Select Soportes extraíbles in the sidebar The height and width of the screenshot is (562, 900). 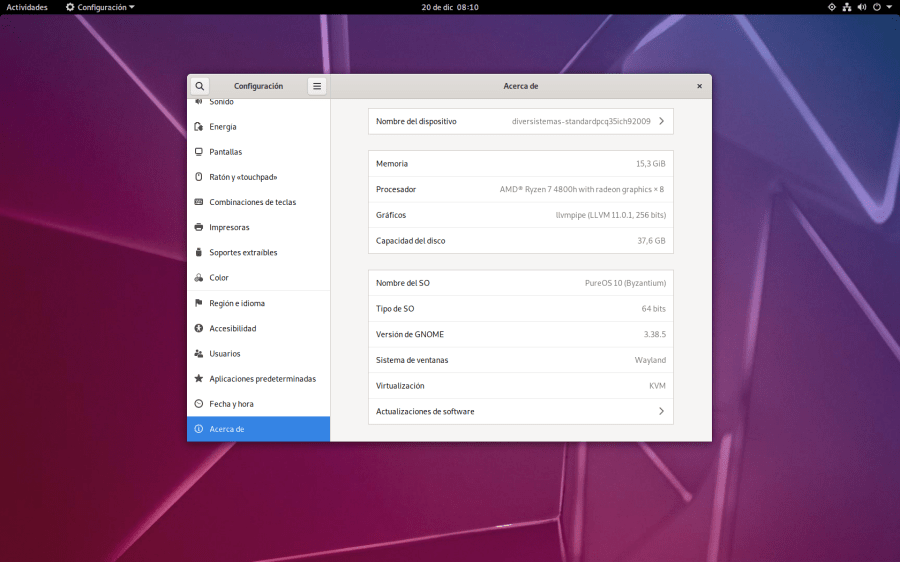click(x=243, y=252)
